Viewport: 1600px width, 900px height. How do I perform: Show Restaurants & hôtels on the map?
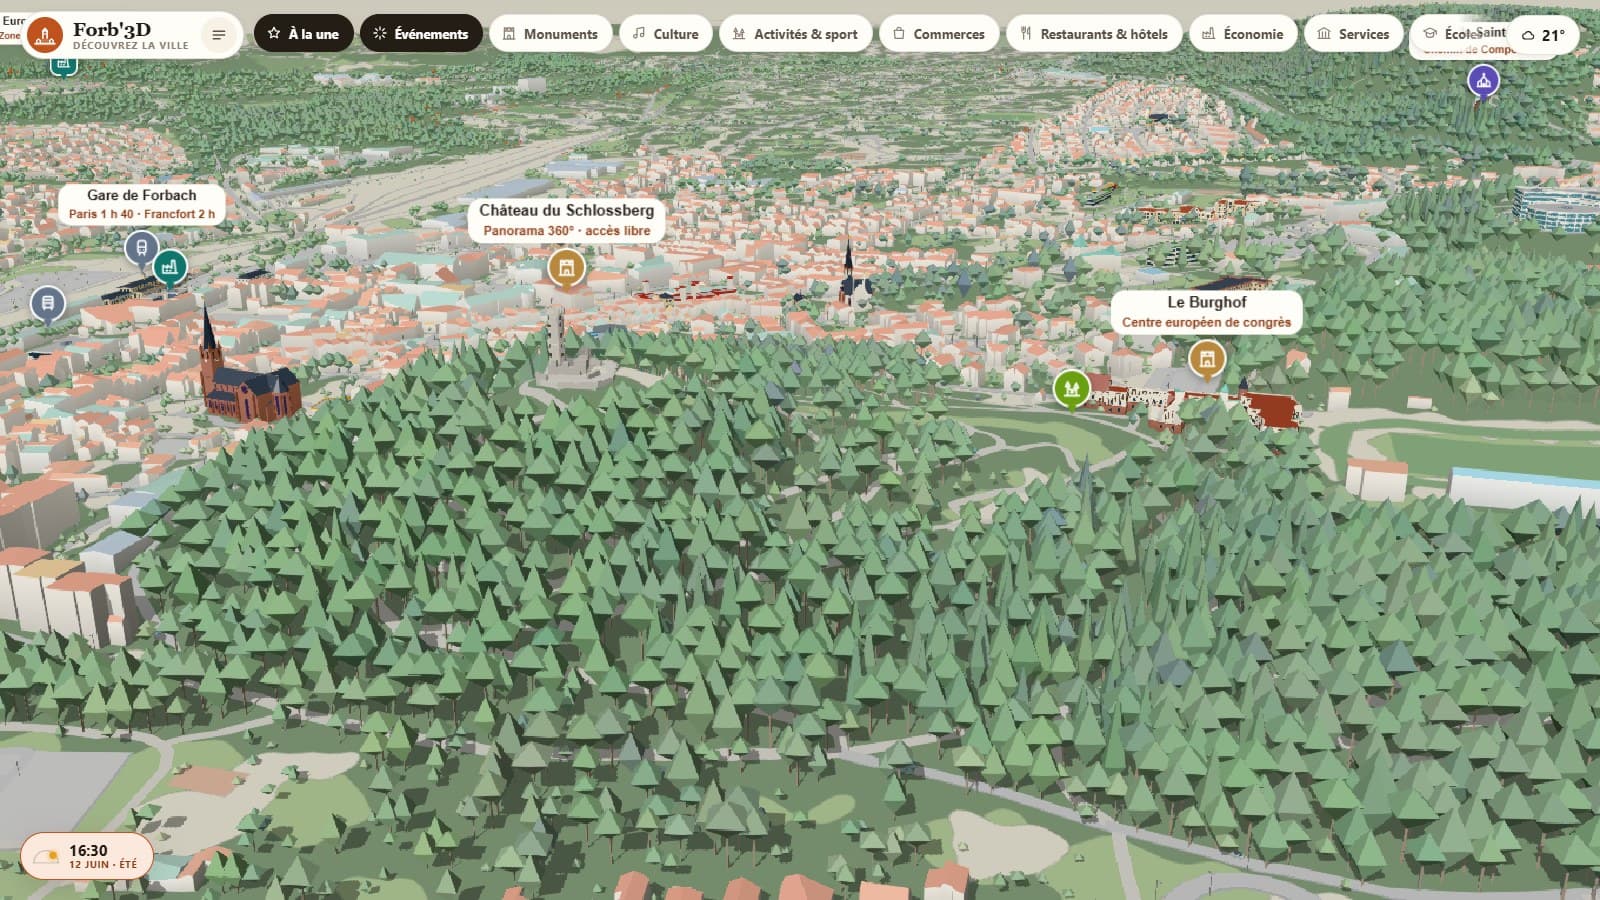(x=1094, y=33)
